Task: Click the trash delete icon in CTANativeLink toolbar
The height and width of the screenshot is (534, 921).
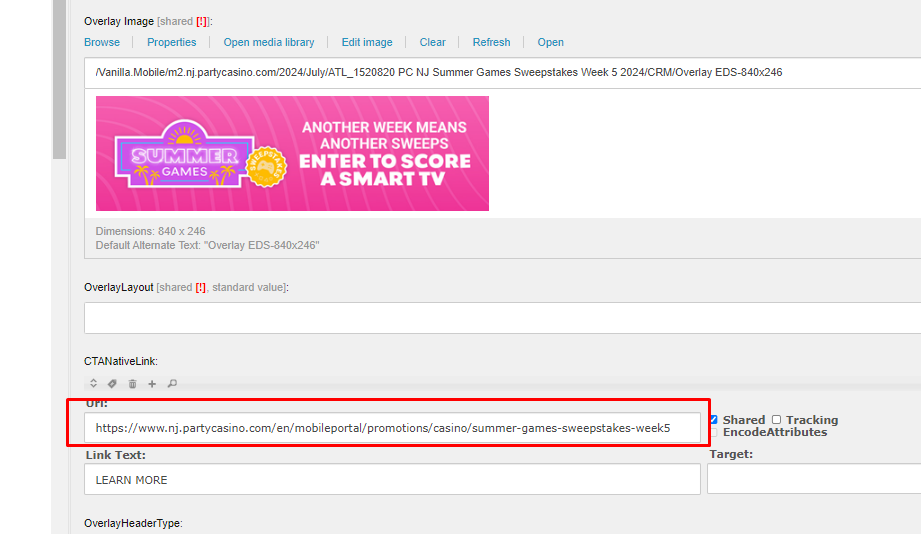Action: (133, 384)
